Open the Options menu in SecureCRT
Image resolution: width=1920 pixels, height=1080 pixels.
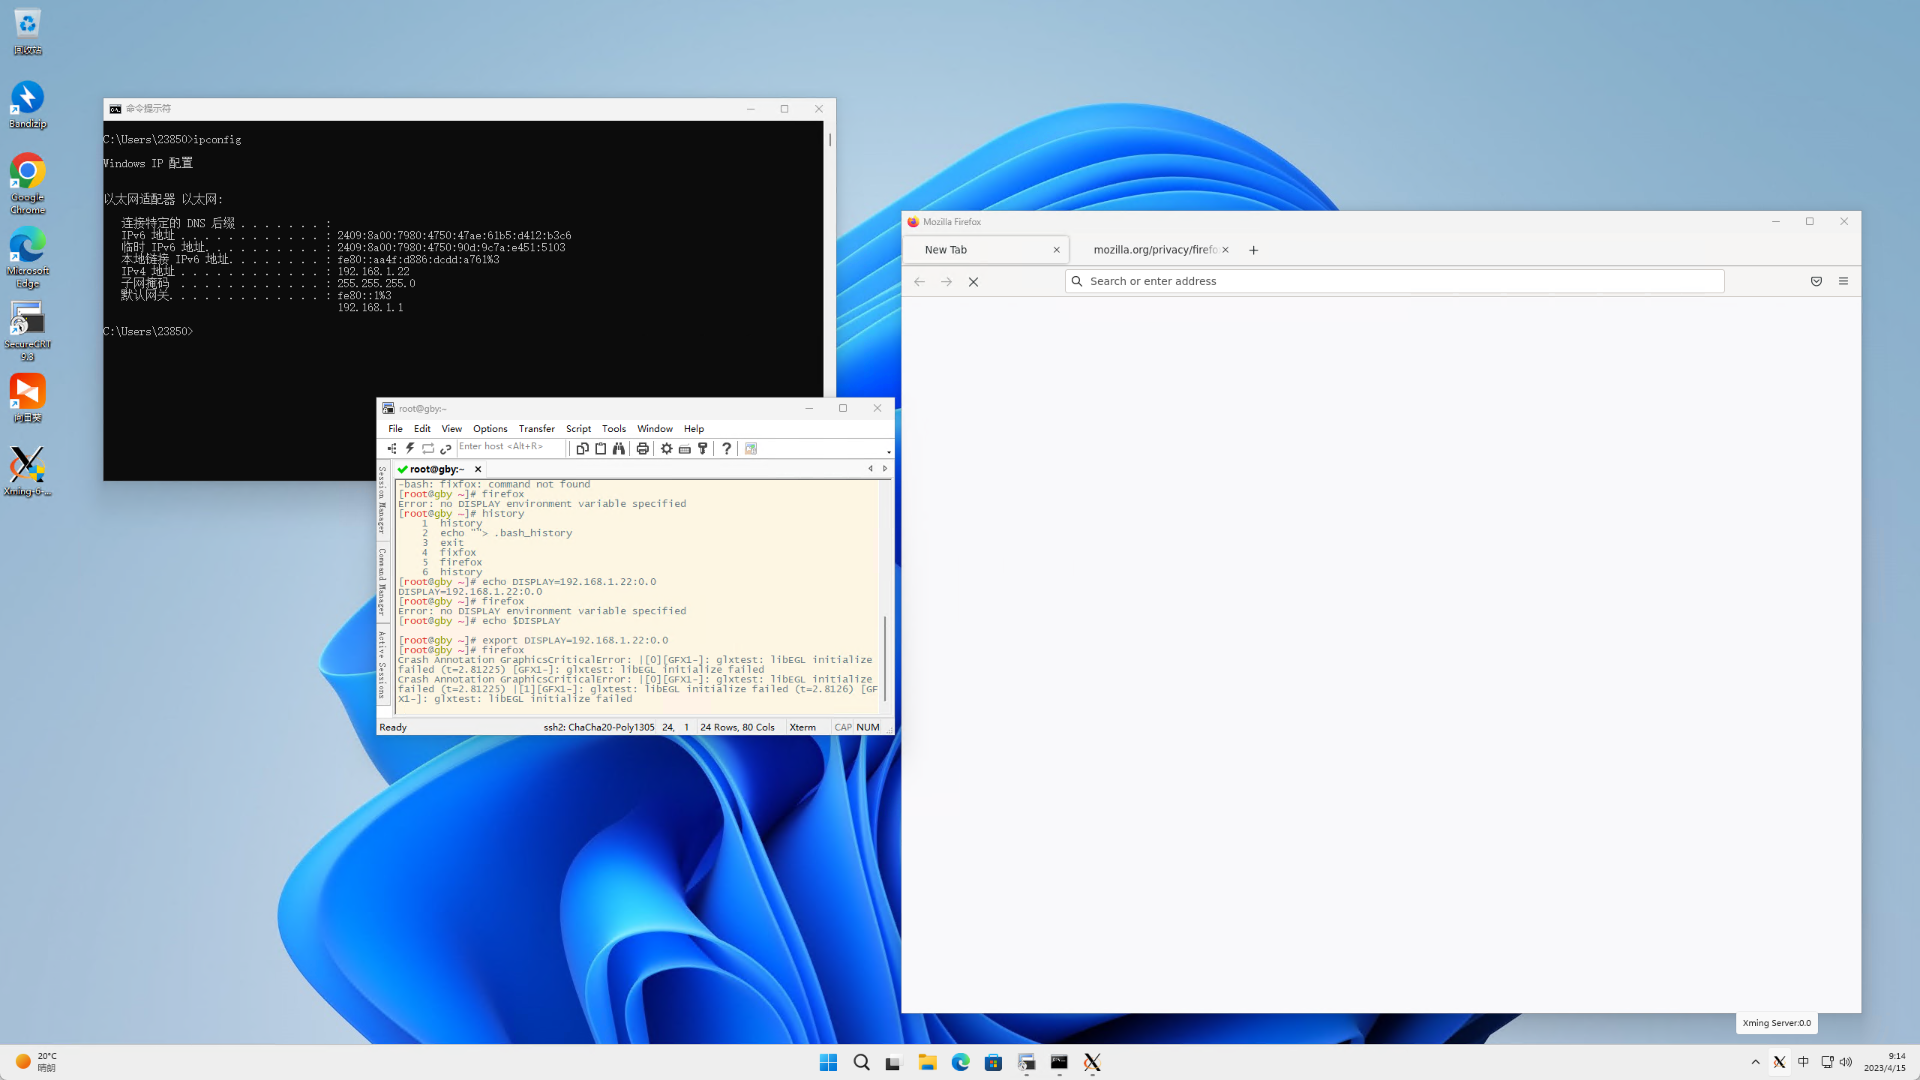[490, 428]
